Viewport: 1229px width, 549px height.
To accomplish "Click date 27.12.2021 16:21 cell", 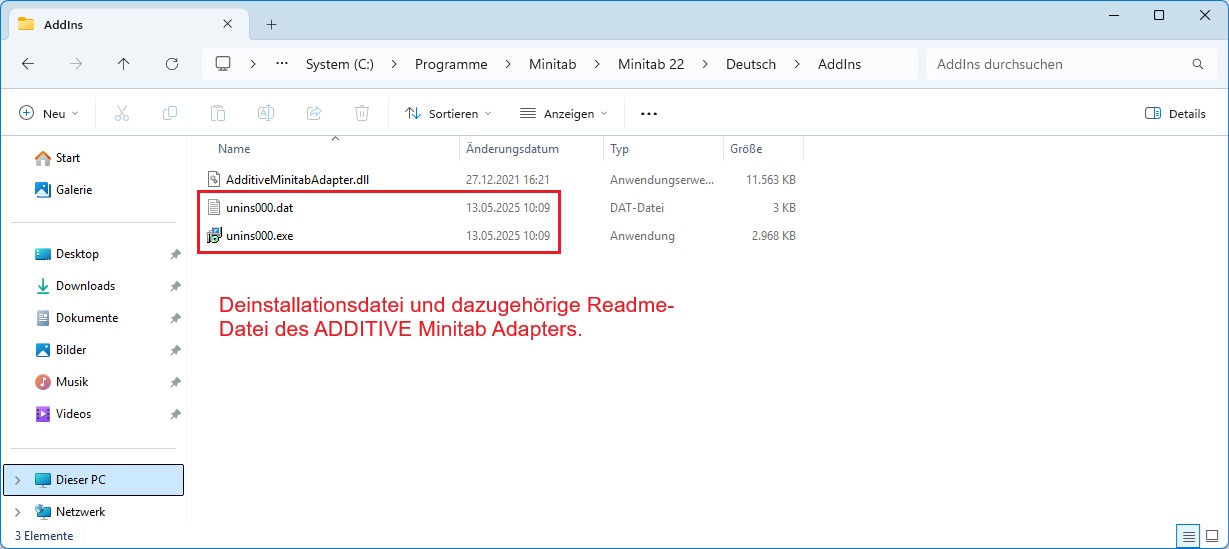I will (509, 180).
